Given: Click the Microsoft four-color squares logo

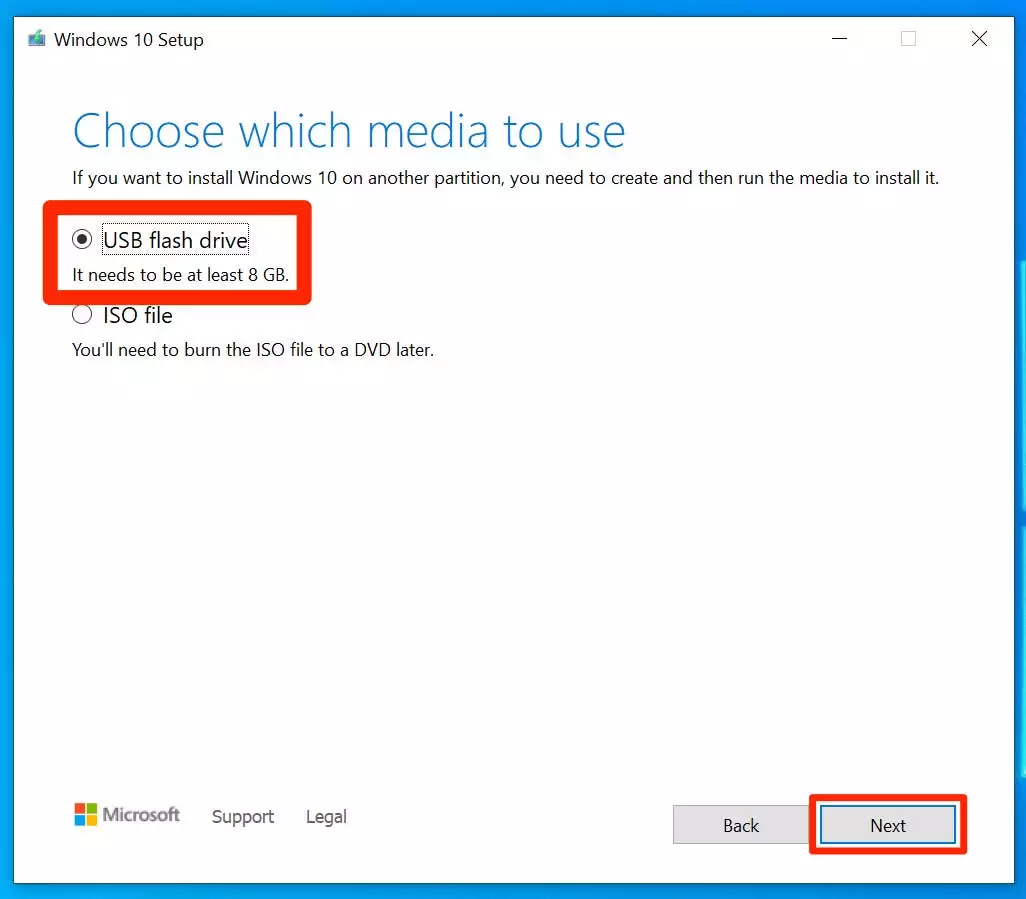Looking at the screenshot, I should tap(86, 815).
